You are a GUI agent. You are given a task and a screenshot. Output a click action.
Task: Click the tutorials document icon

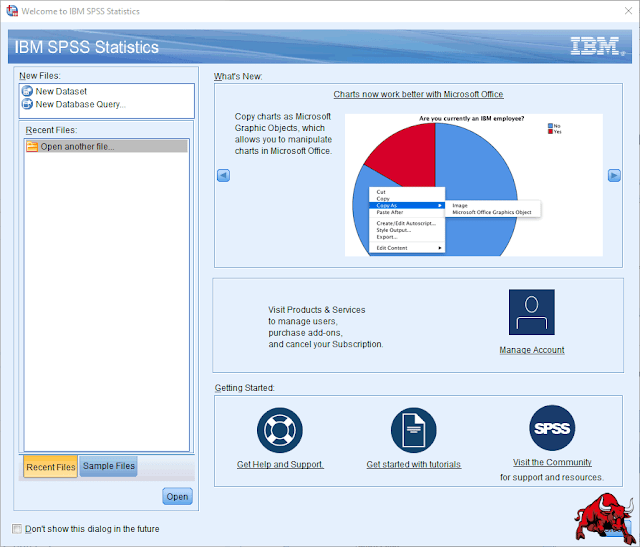413,430
